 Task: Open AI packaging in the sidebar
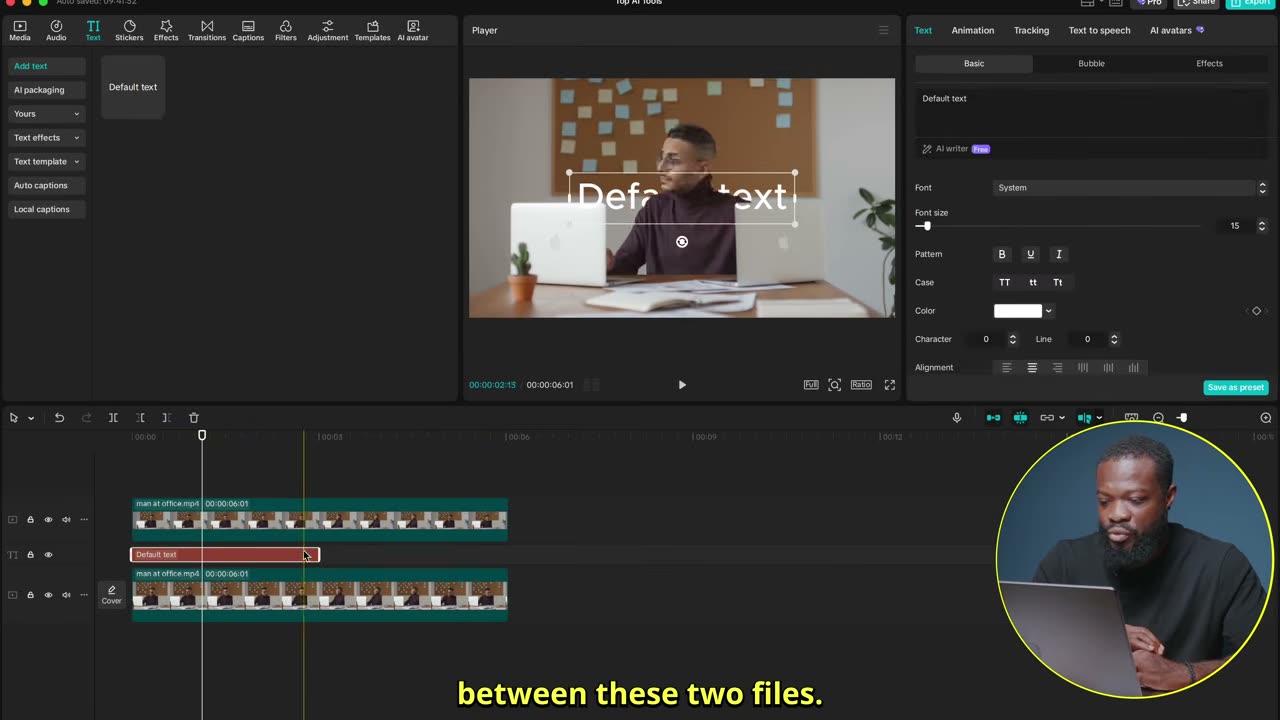47,90
